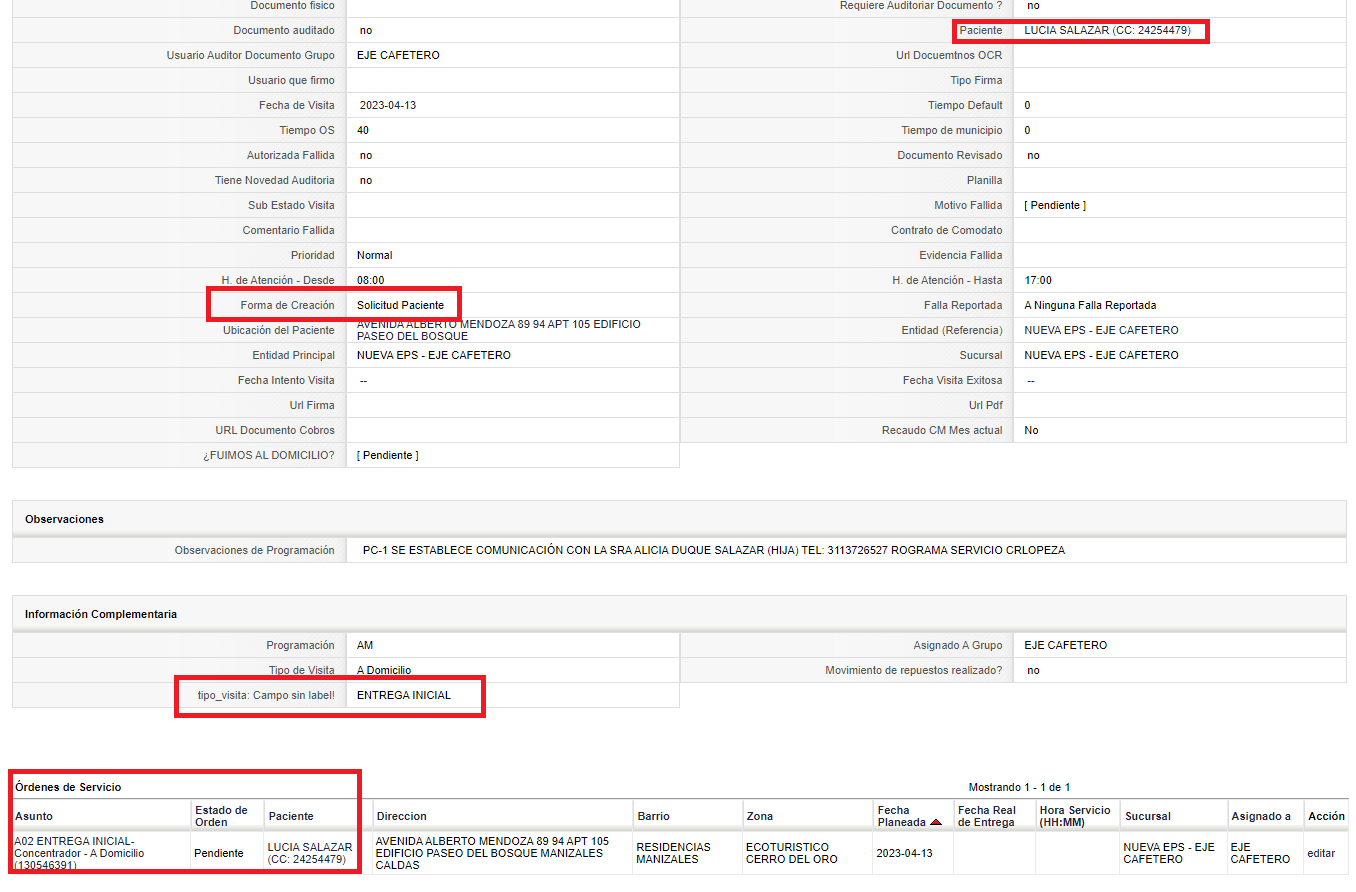The width and height of the screenshot is (1356, 892).
Task: Click the Barrio column header
Action: click(x=653, y=816)
